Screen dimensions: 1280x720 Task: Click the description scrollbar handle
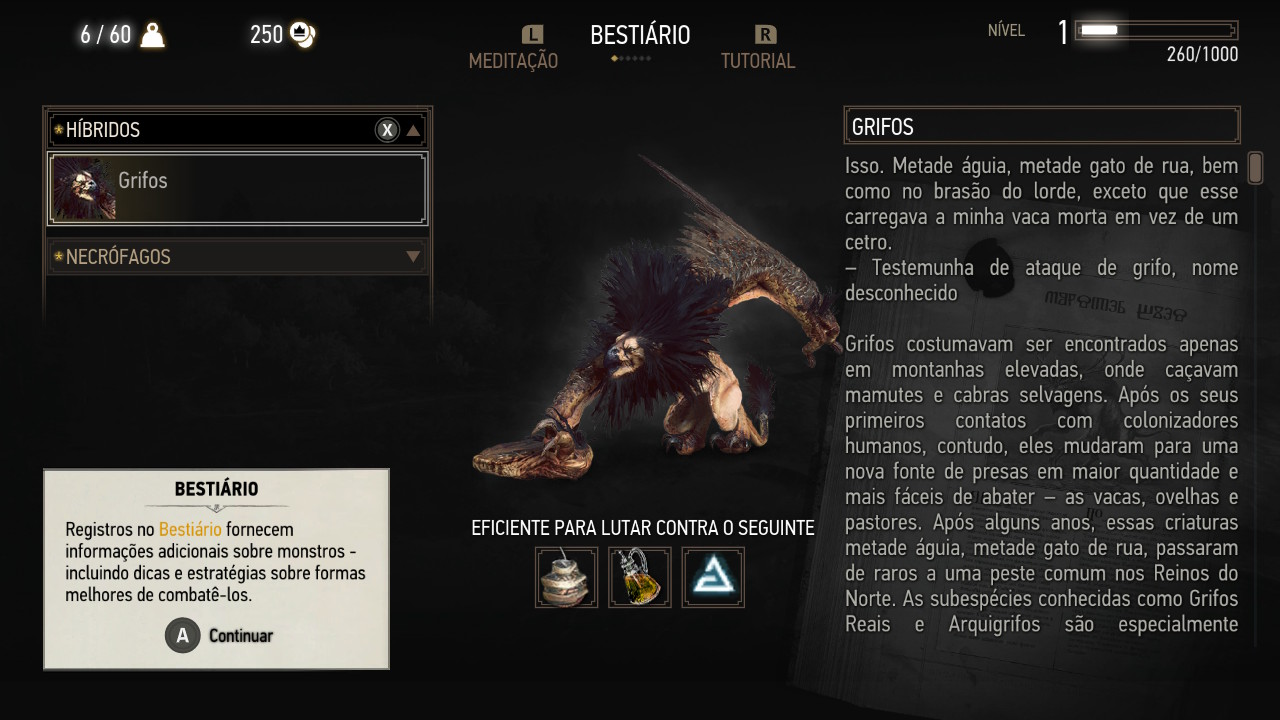(x=1255, y=166)
